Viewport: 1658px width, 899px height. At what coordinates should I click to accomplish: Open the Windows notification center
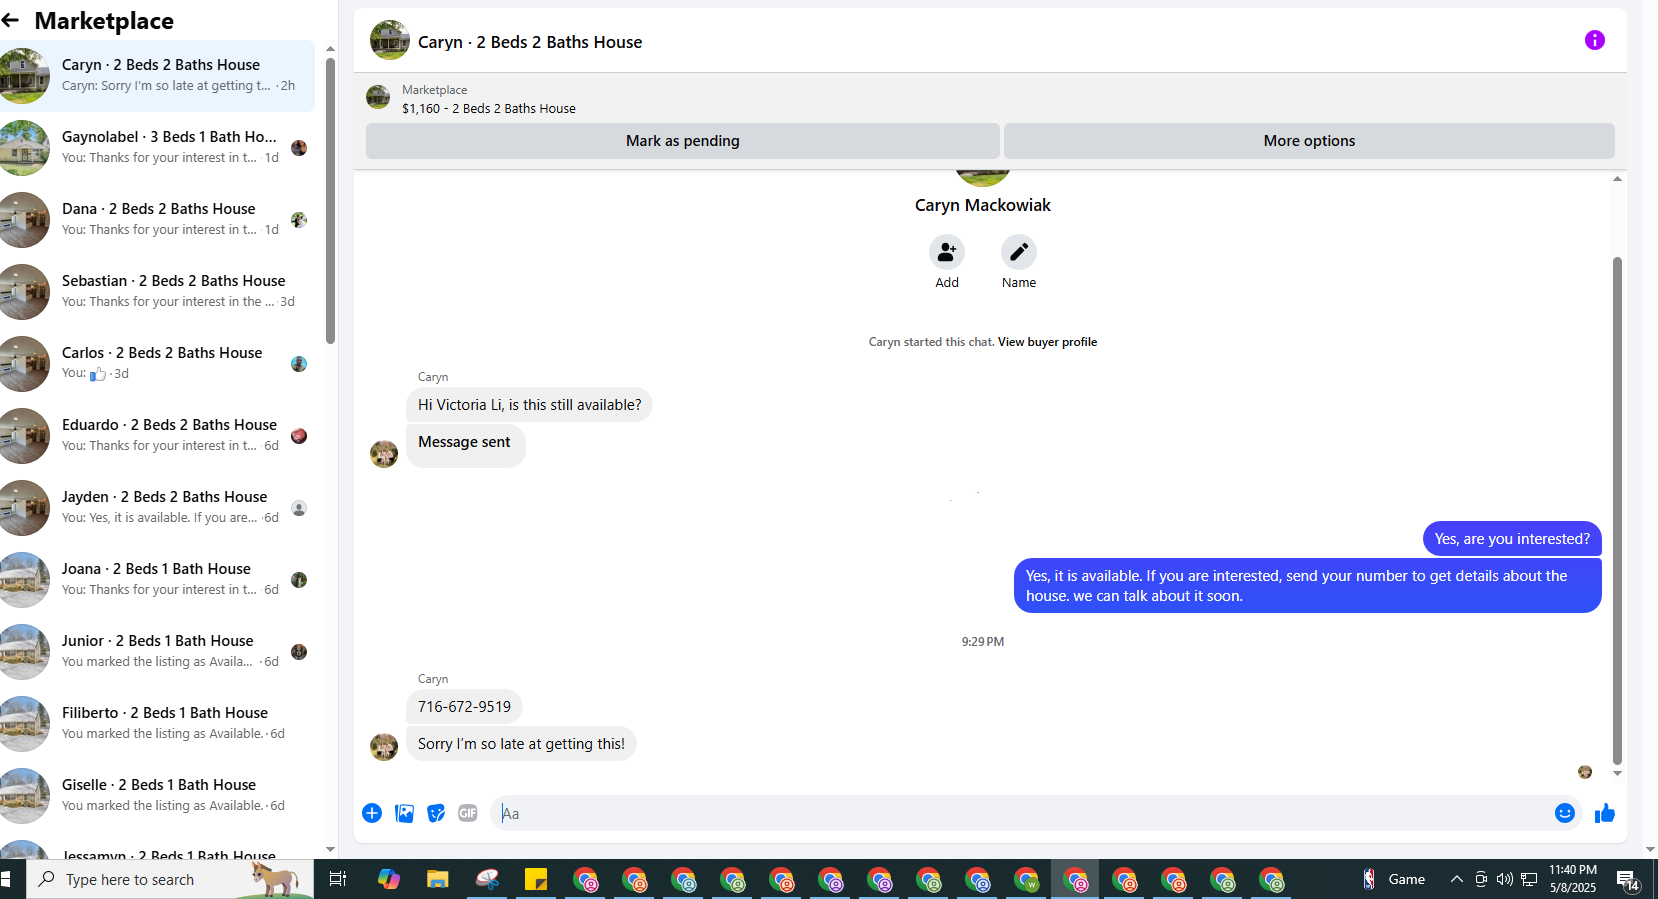[x=1628, y=881]
